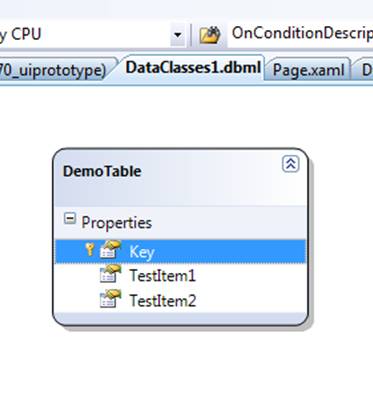Open the partially visible tab after Page.xaml
Viewport: 373px width, 419px height.
(x=364, y=70)
